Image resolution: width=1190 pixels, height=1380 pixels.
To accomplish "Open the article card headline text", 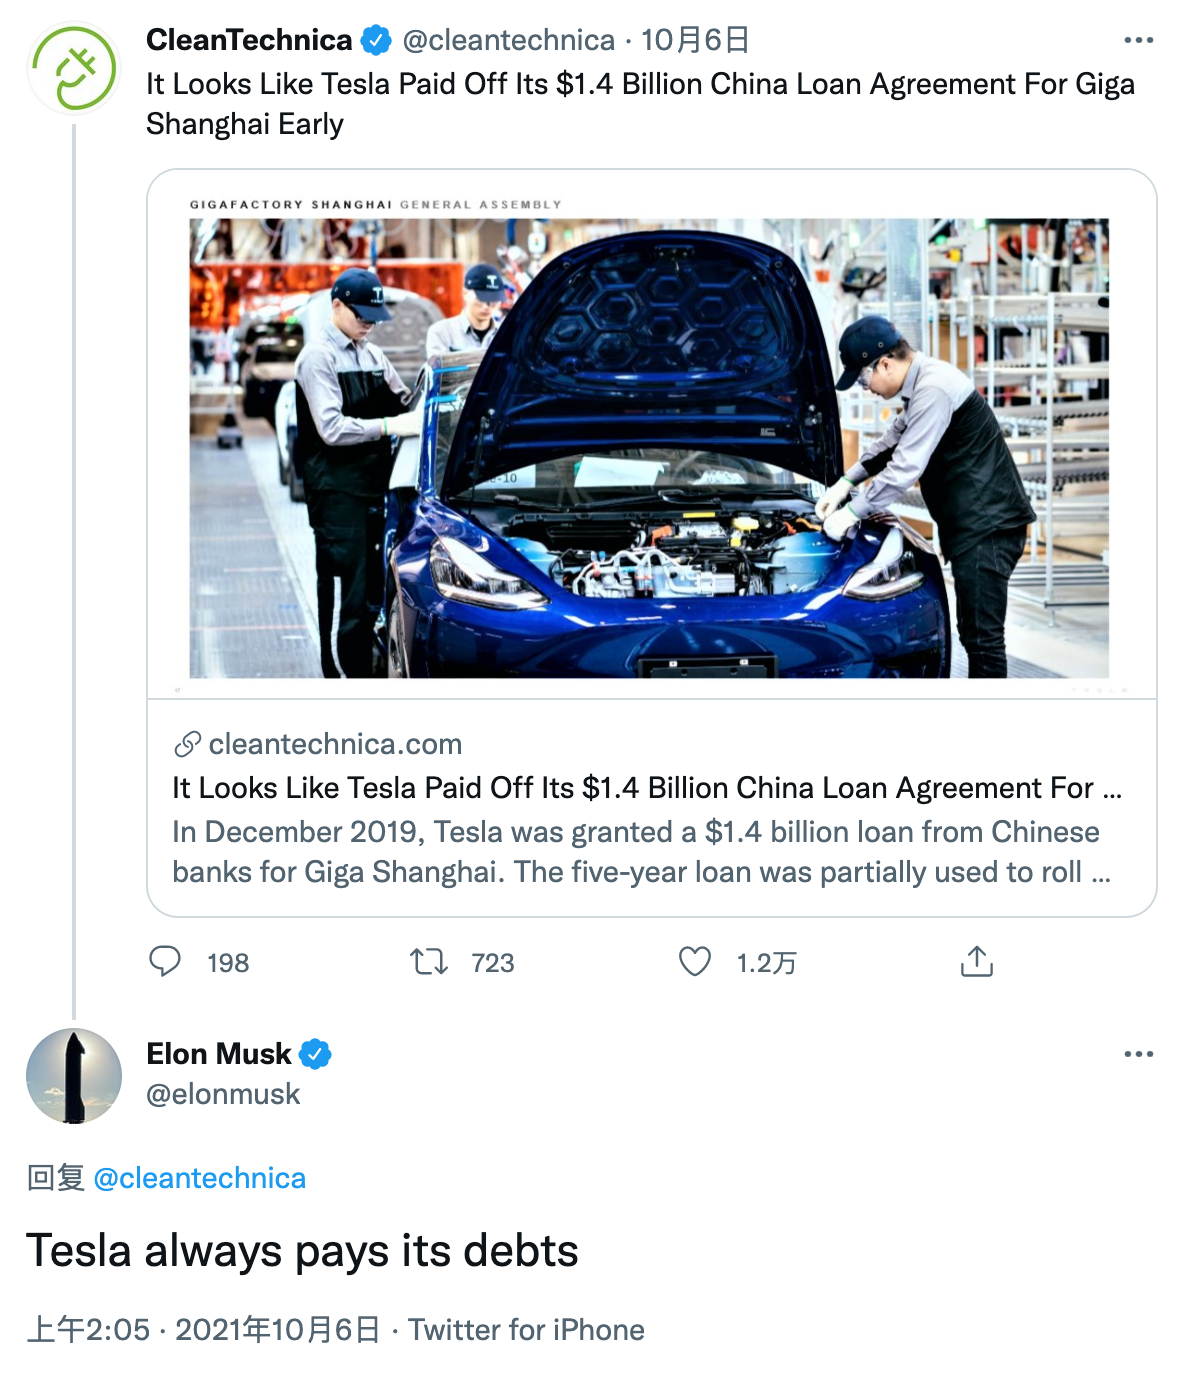I will [647, 788].
